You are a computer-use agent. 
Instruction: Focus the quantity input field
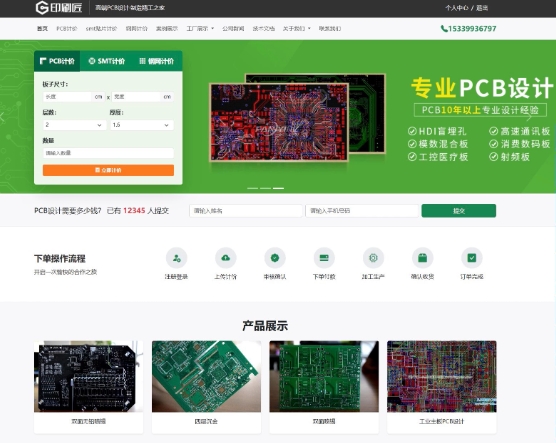pyautogui.click(x=108, y=153)
